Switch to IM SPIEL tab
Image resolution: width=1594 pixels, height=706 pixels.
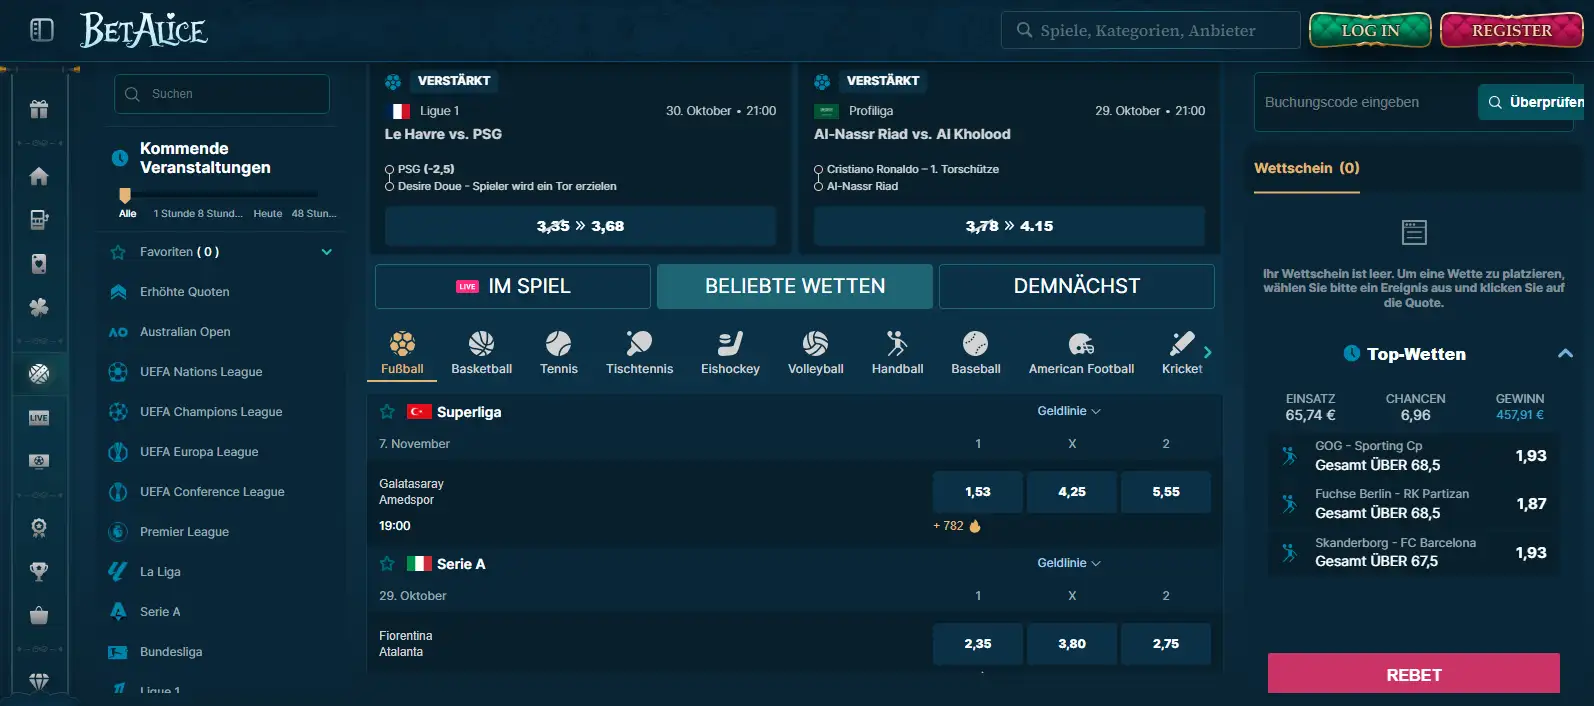coord(513,286)
